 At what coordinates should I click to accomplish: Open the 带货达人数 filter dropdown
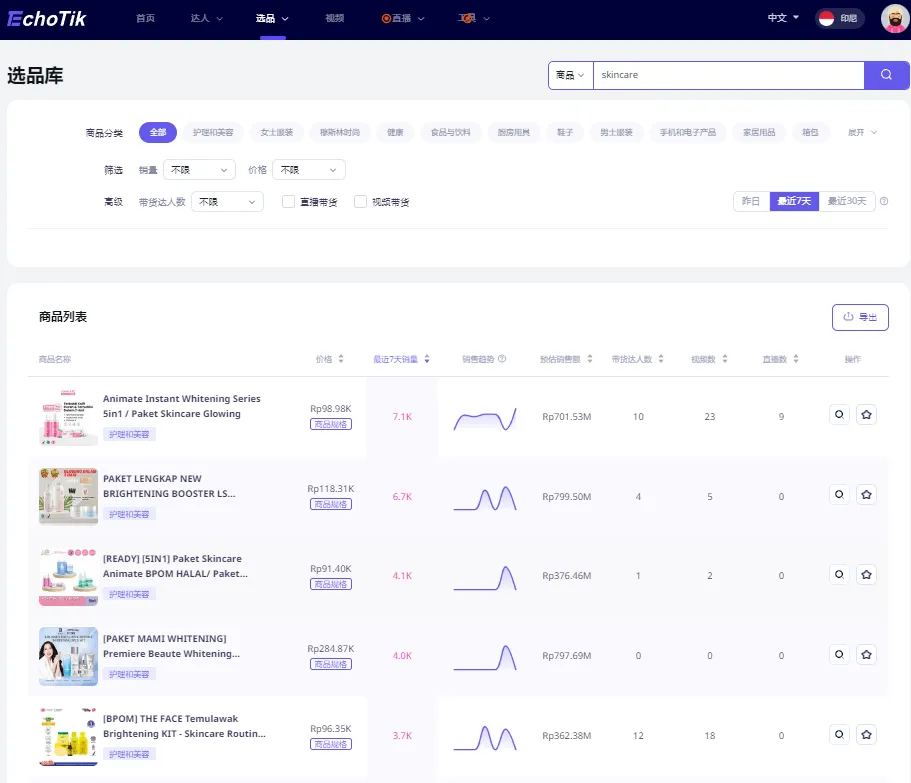227,202
